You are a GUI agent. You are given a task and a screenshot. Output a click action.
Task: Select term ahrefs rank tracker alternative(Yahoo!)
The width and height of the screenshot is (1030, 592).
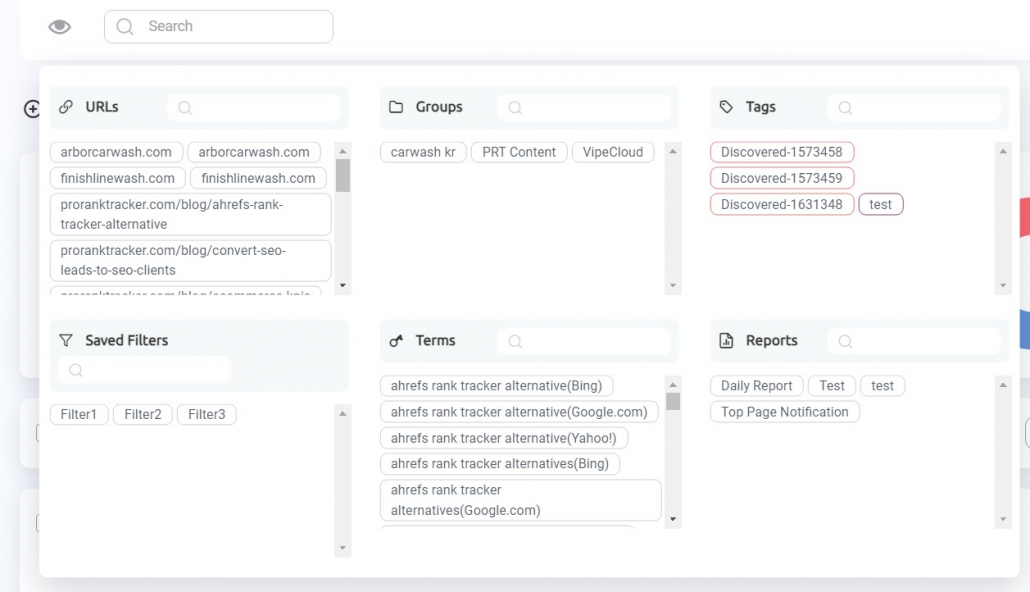tap(504, 438)
